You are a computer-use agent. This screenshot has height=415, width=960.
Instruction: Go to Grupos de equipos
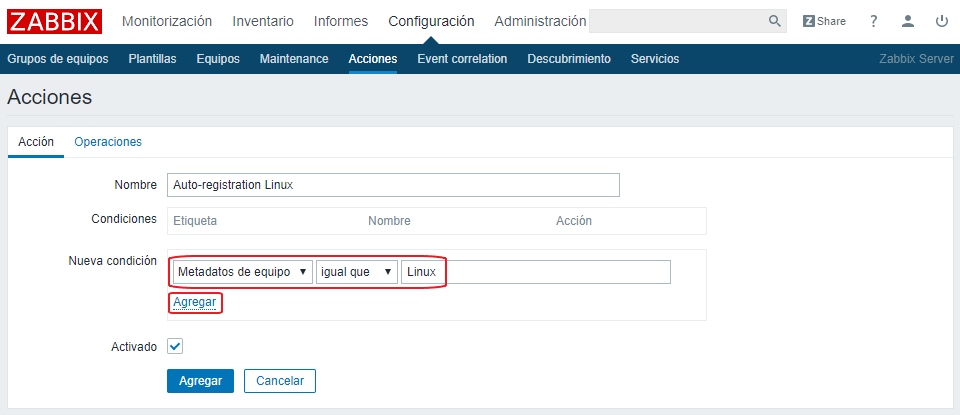tap(58, 59)
